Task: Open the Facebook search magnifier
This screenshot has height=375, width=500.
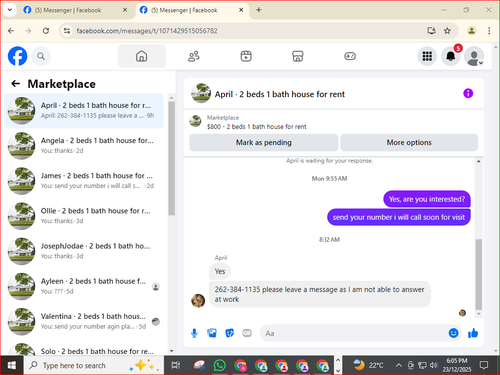Action: (41, 56)
